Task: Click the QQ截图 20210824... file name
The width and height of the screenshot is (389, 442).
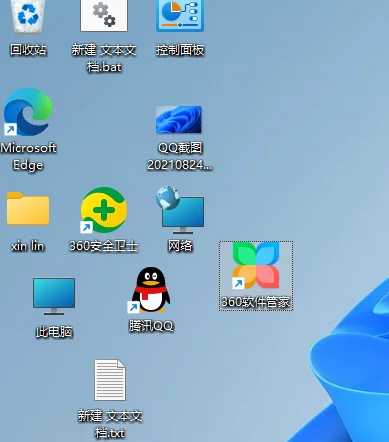Action: 180,156
